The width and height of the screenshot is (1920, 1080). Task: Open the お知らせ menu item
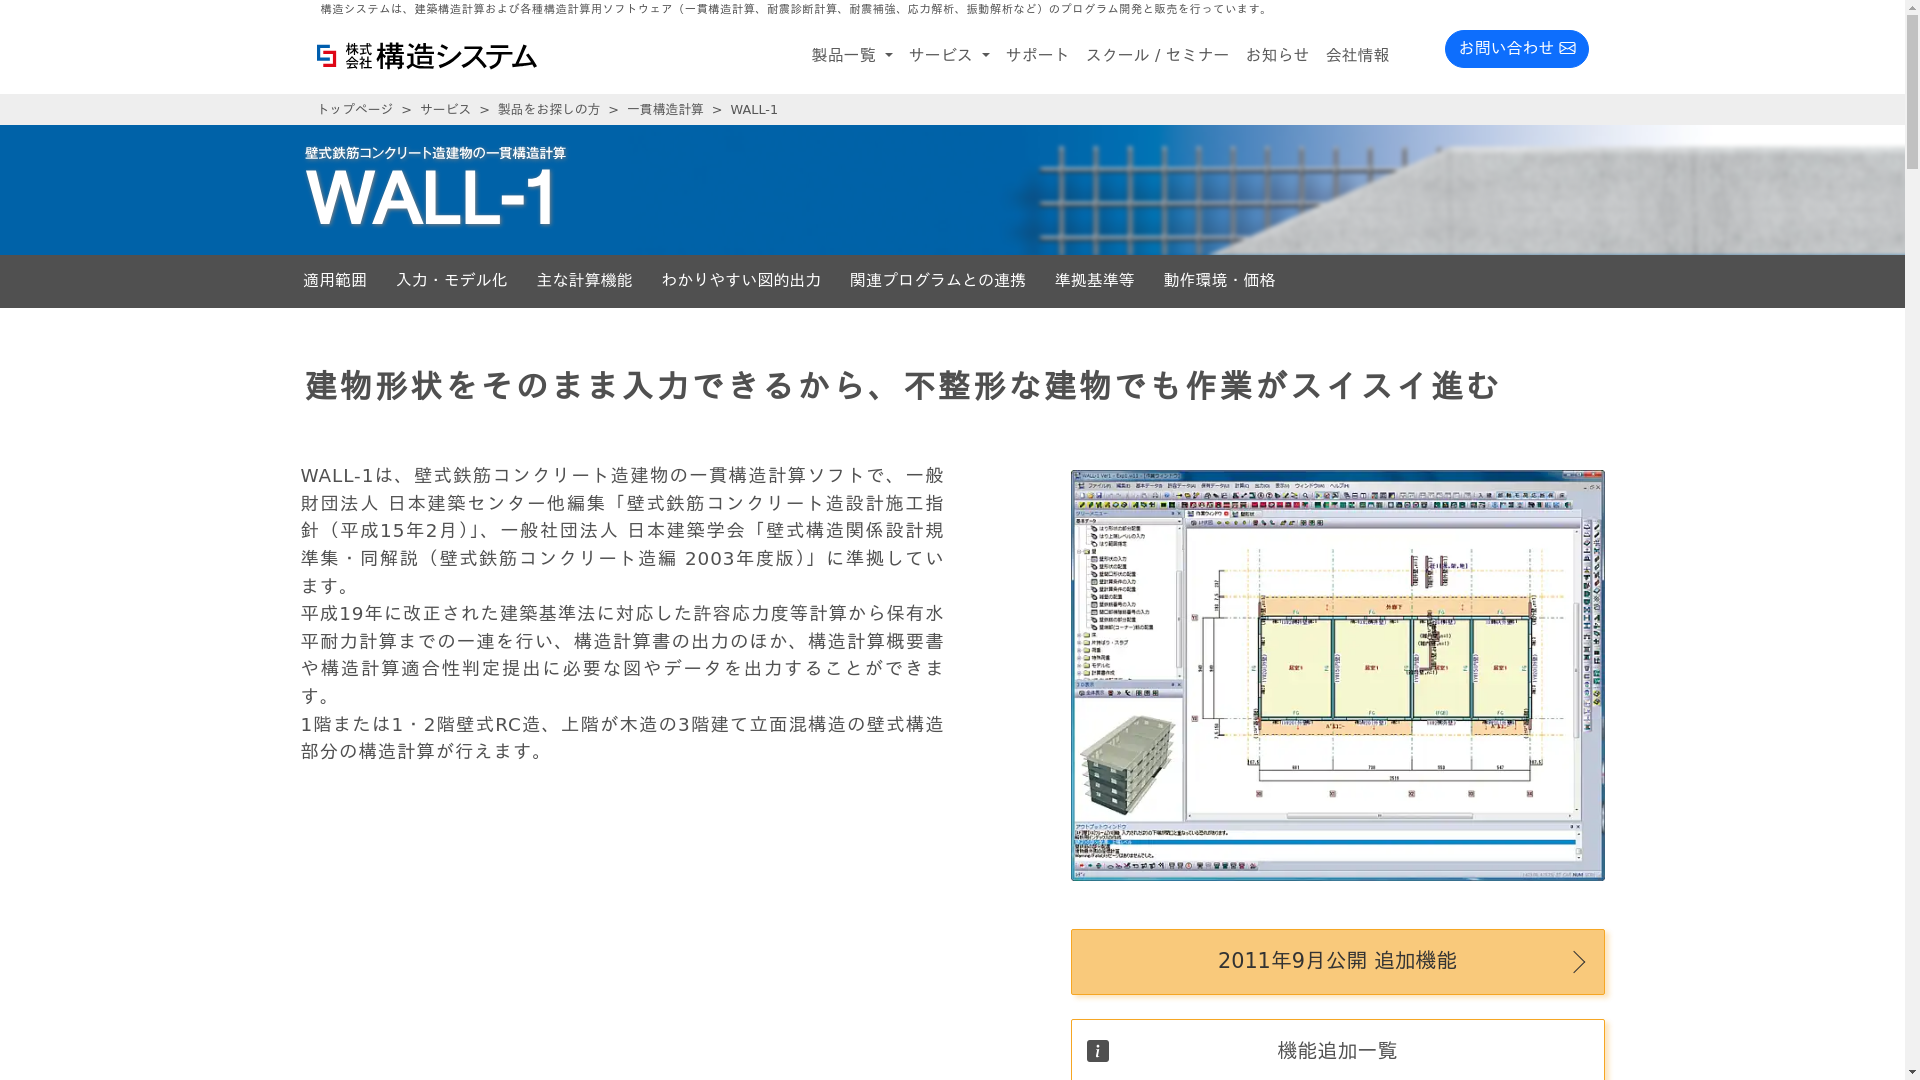1277,55
